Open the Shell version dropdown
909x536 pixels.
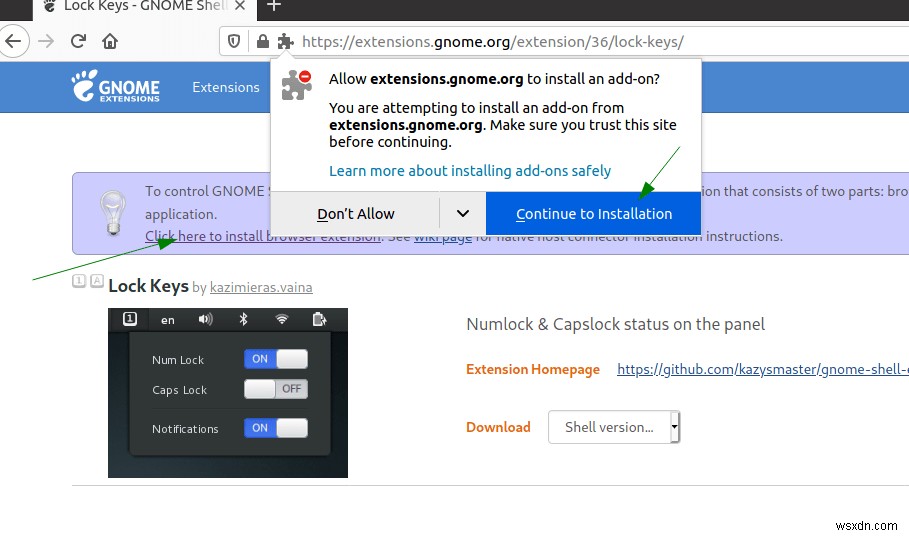click(x=614, y=427)
